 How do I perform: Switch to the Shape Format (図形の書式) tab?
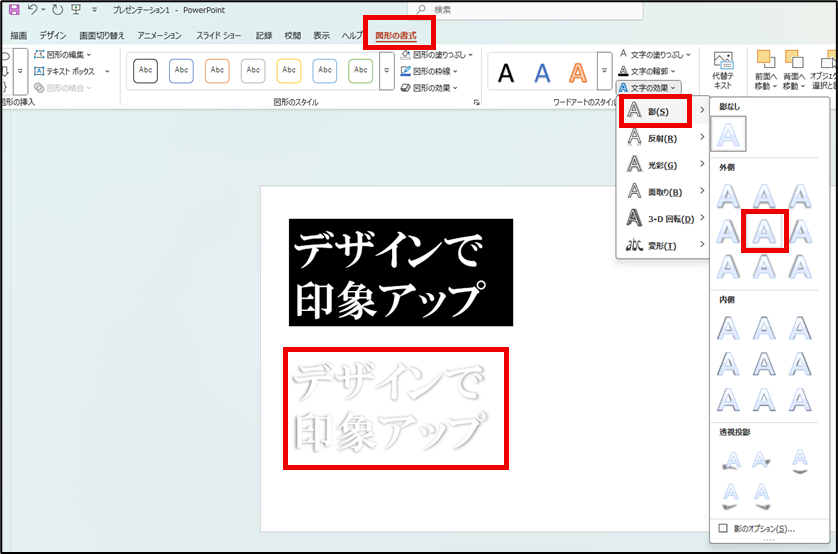(396, 35)
